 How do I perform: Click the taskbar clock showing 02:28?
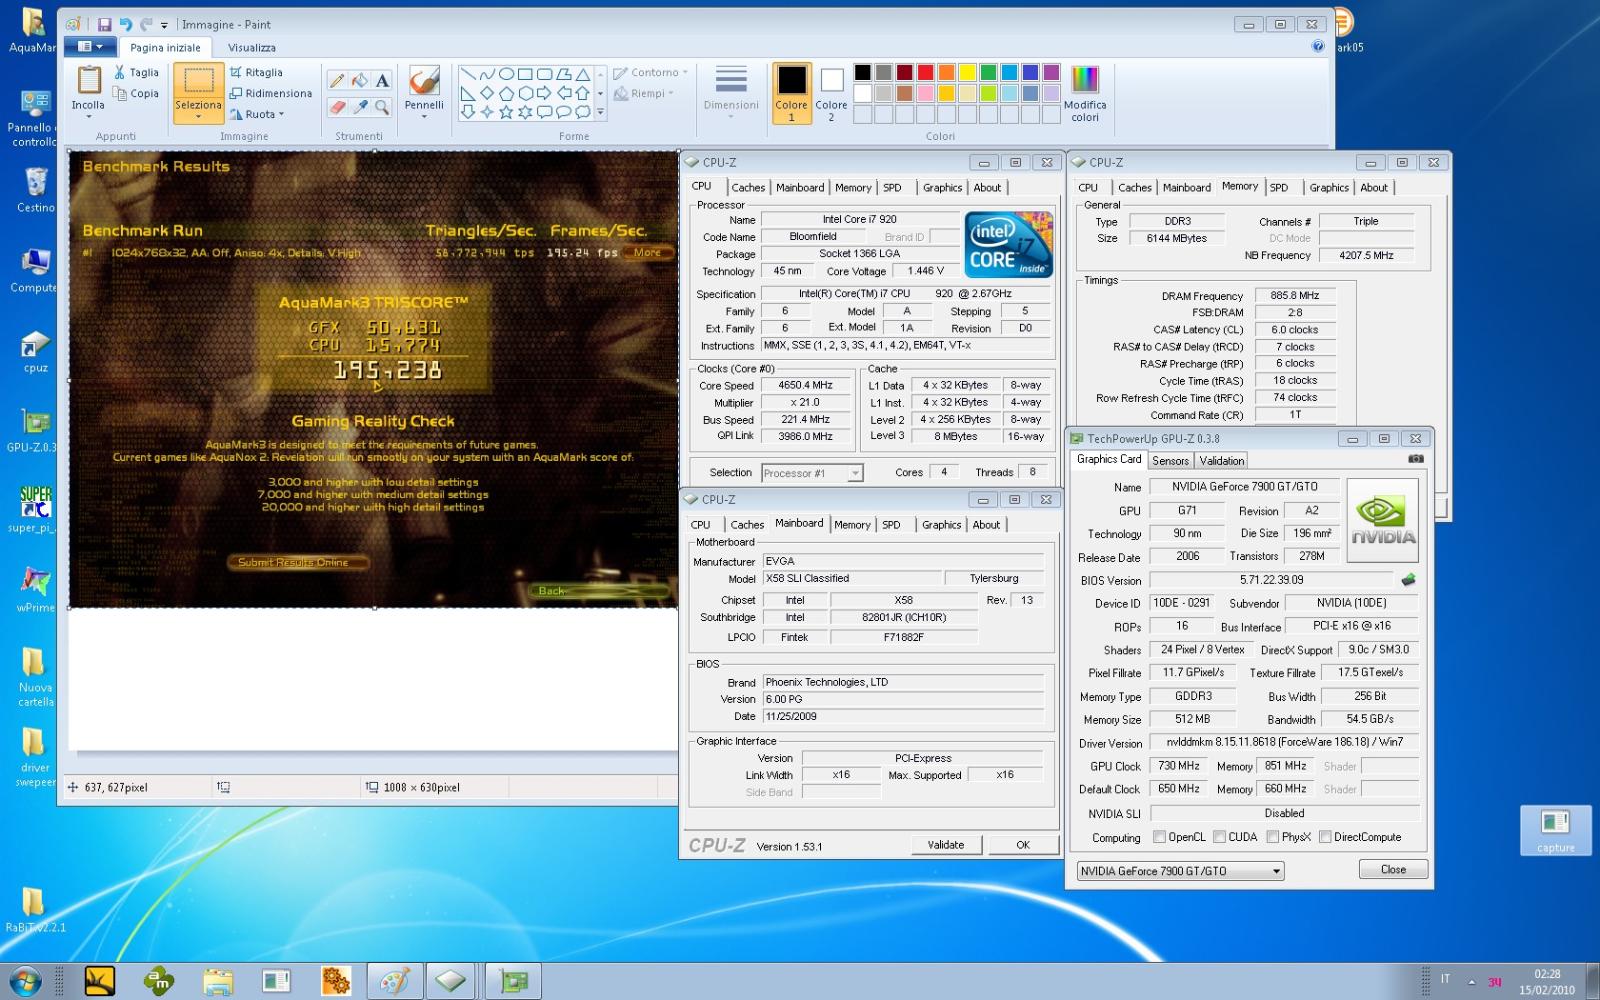pos(1546,981)
